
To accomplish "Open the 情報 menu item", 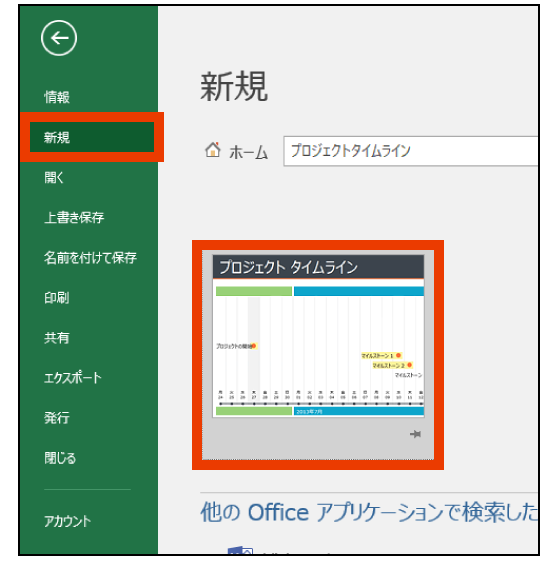I will click(57, 97).
